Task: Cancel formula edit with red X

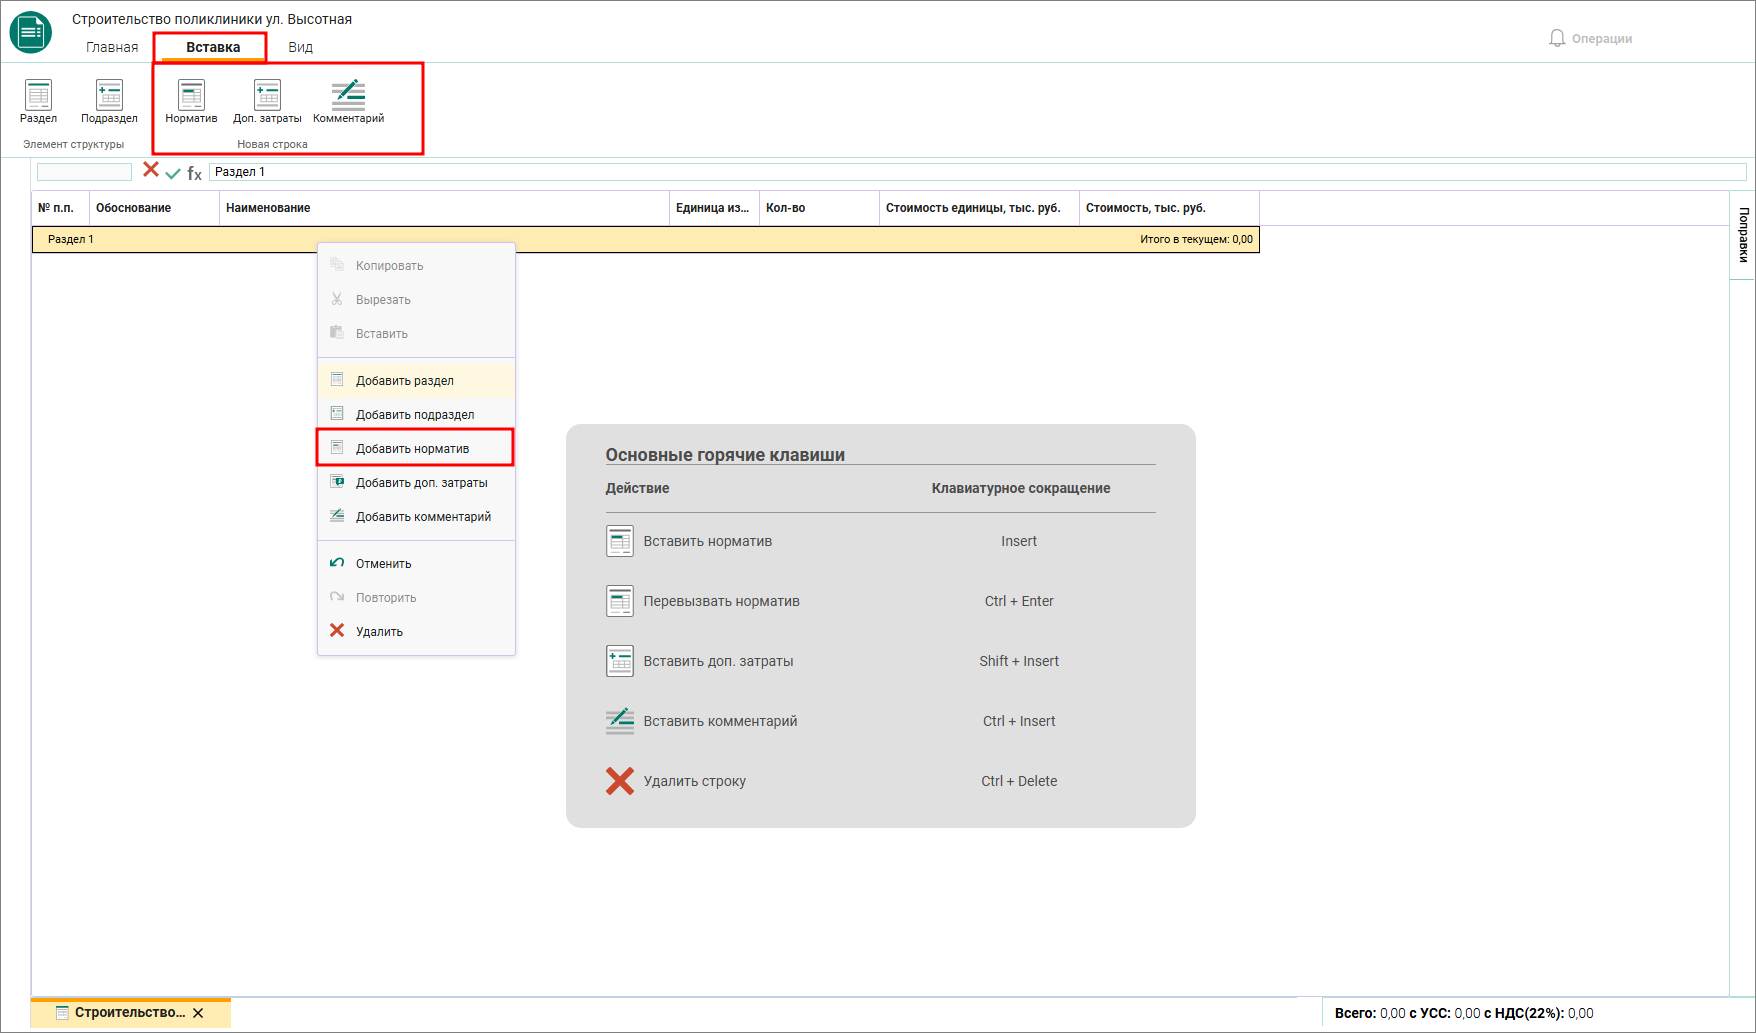Action: 151,170
